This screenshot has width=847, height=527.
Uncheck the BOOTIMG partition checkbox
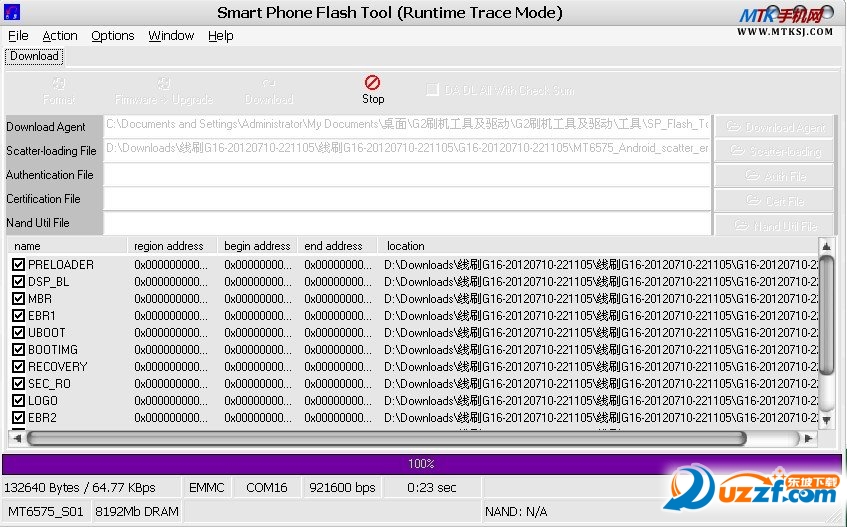[x=18, y=350]
